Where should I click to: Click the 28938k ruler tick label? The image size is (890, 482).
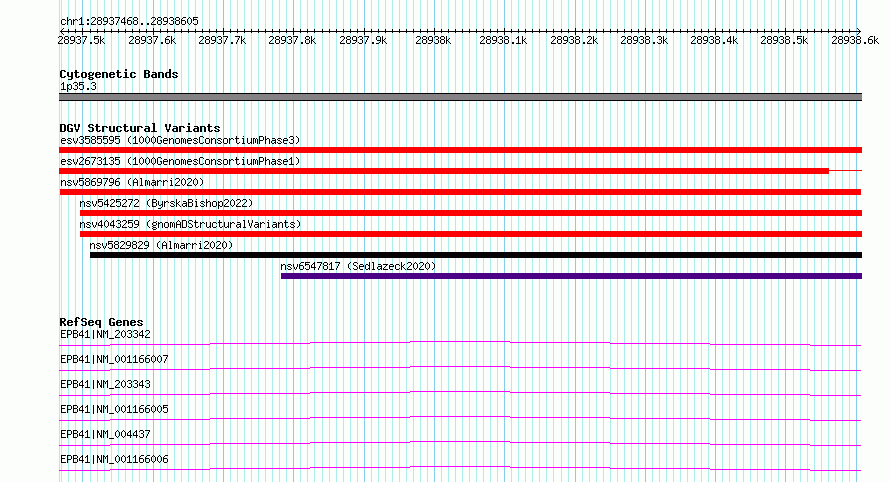pos(433,40)
